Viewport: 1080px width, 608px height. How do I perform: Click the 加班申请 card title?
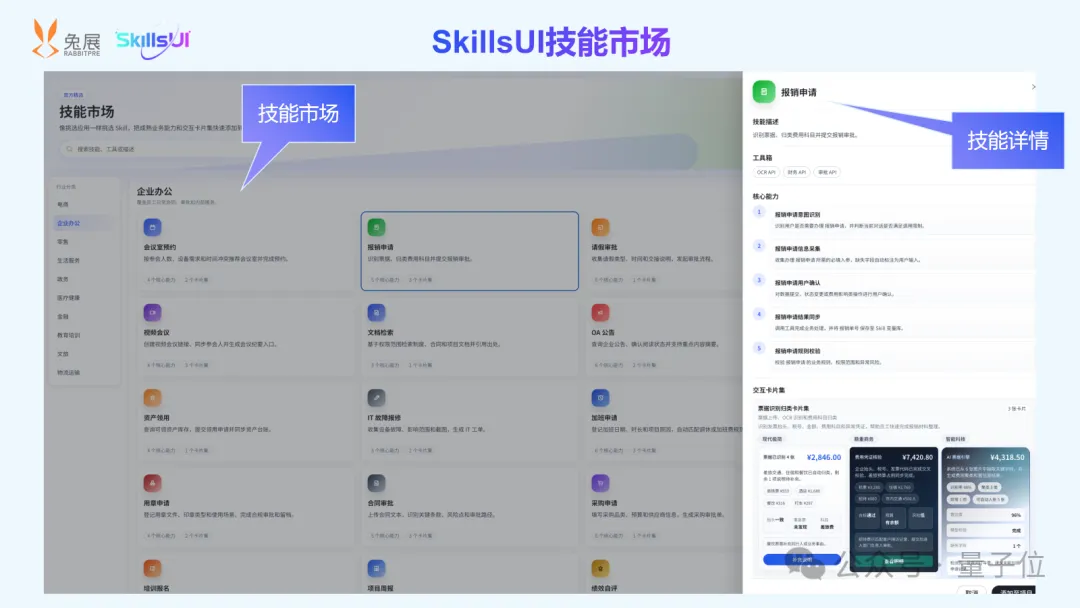[x=604, y=418]
